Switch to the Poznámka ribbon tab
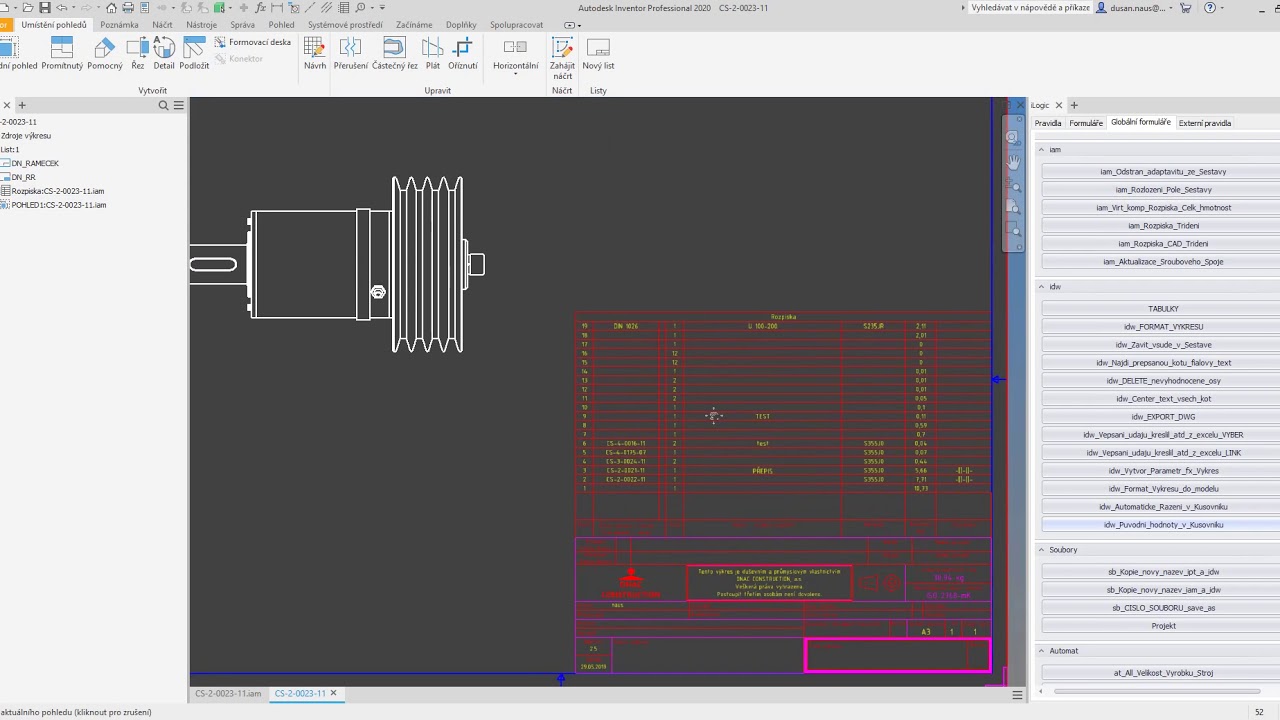This screenshot has width=1280, height=720. [119, 25]
